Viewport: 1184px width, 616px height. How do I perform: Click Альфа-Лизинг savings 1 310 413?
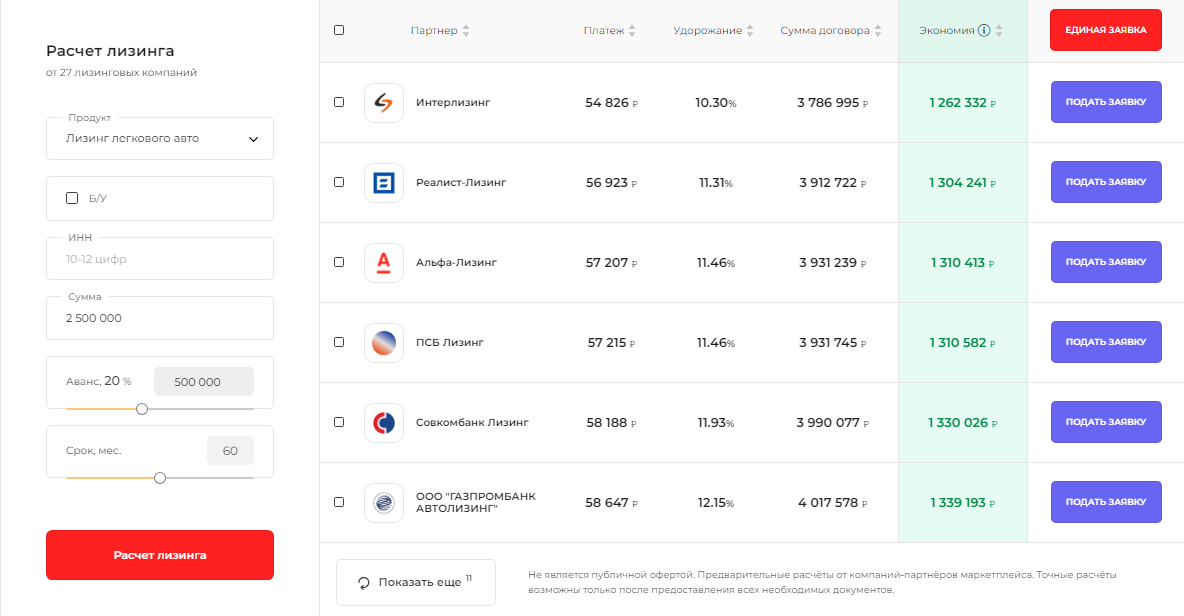tap(963, 263)
